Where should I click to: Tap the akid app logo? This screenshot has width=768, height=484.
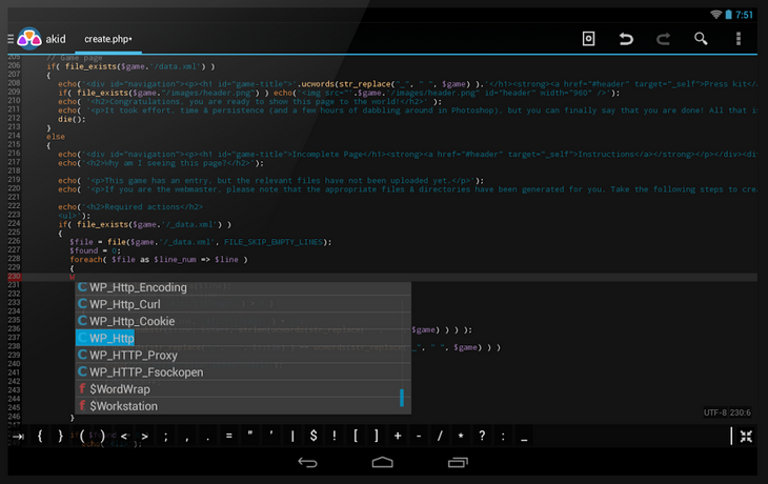29,39
